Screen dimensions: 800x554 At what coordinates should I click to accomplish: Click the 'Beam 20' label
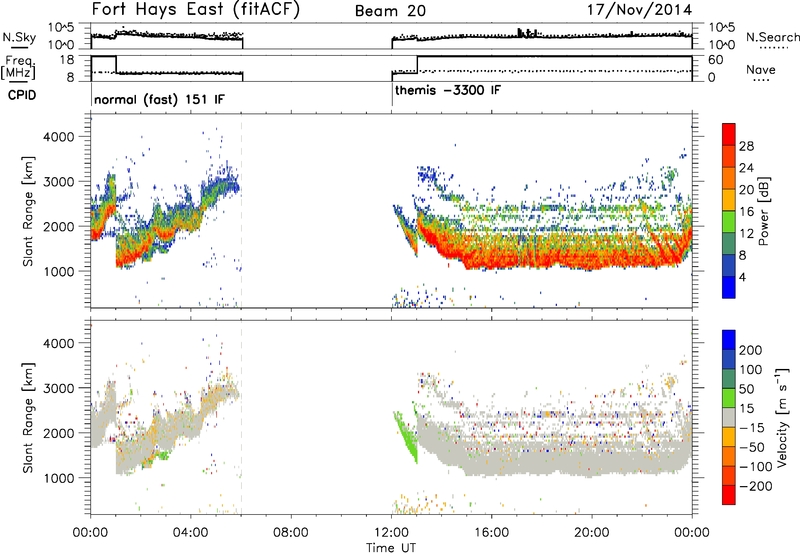click(390, 11)
